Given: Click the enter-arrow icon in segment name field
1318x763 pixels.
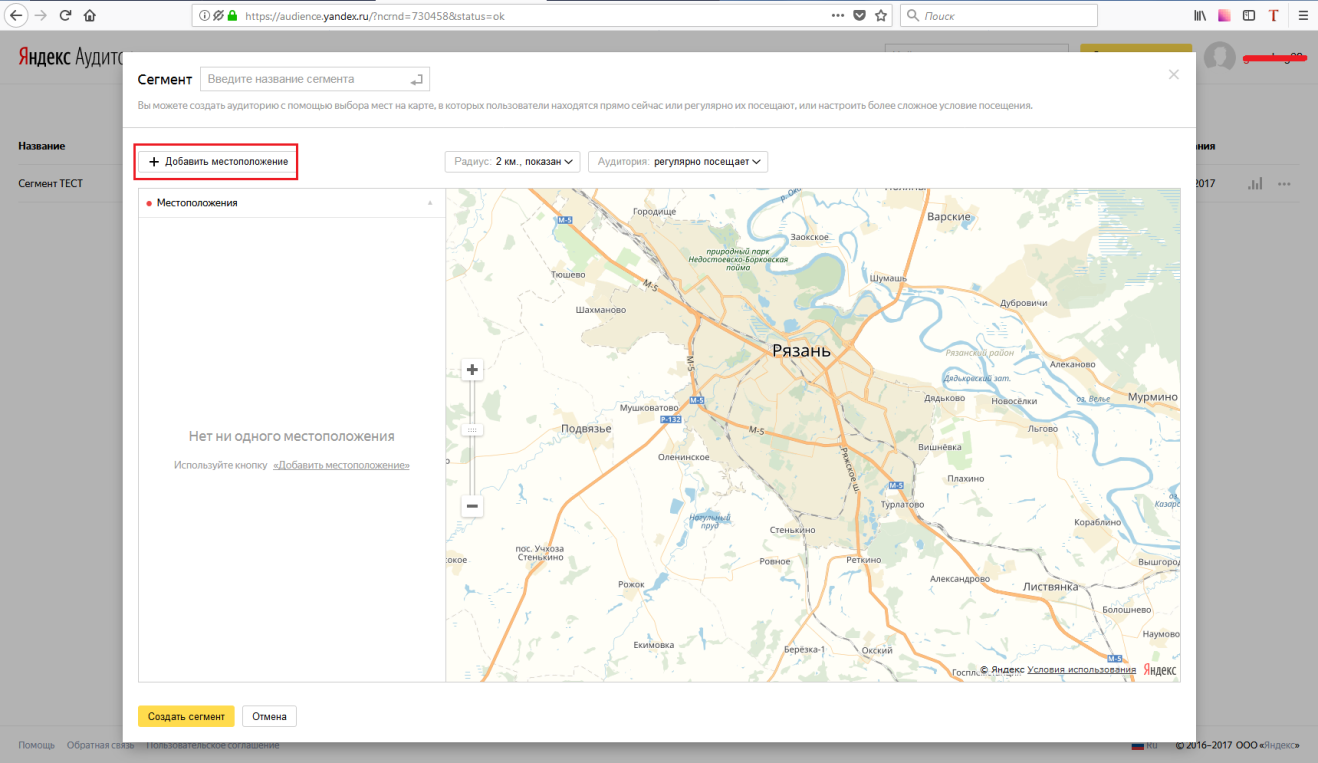Looking at the screenshot, I should 417,79.
